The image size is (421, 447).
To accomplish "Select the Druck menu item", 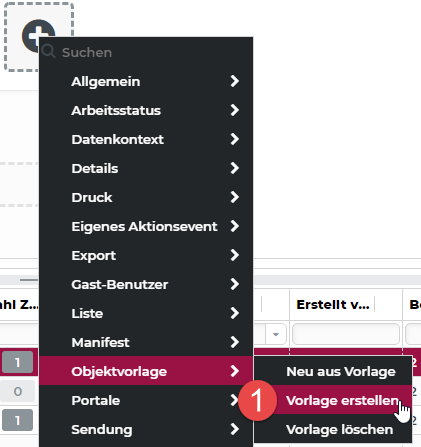I will (x=146, y=197).
